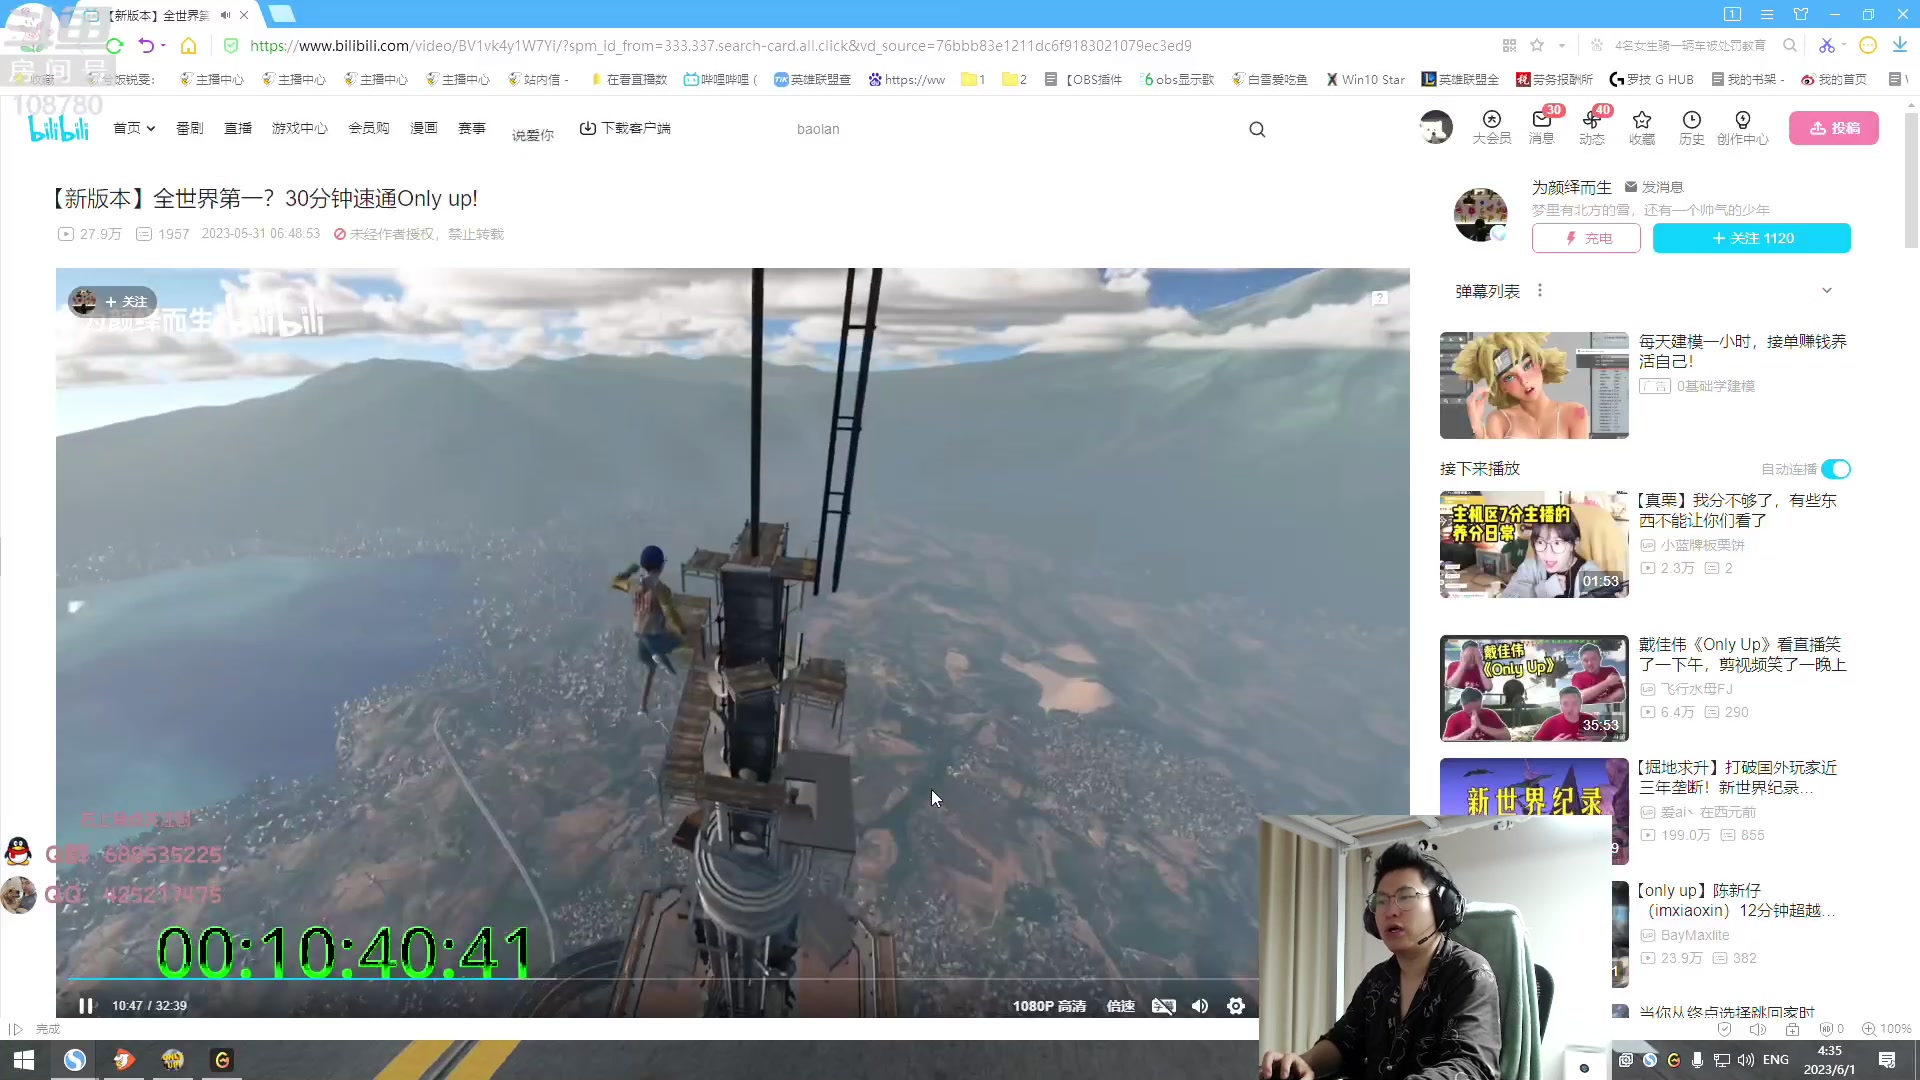Follow the uploader with 关注 button
The width and height of the screenshot is (1920, 1080).
(1751, 238)
